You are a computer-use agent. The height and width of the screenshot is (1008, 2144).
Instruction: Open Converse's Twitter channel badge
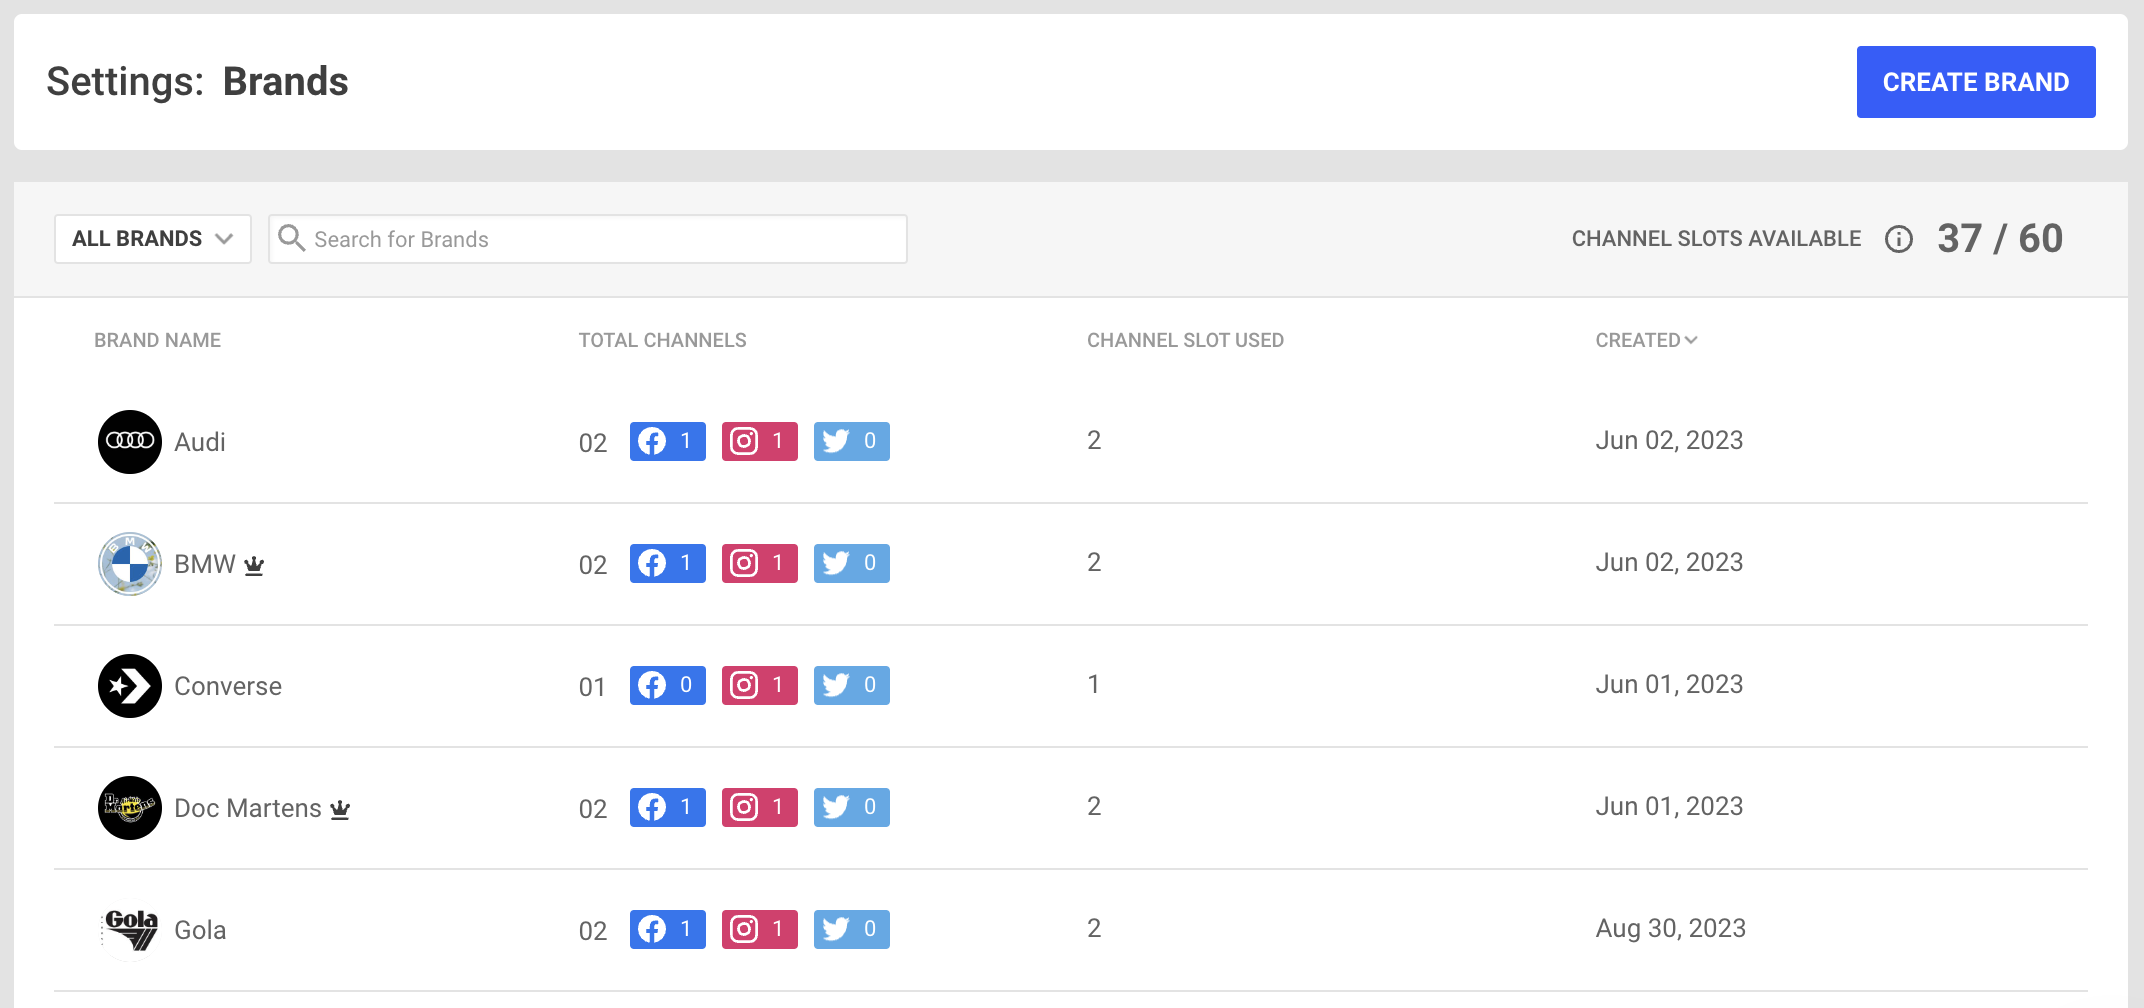tap(852, 685)
